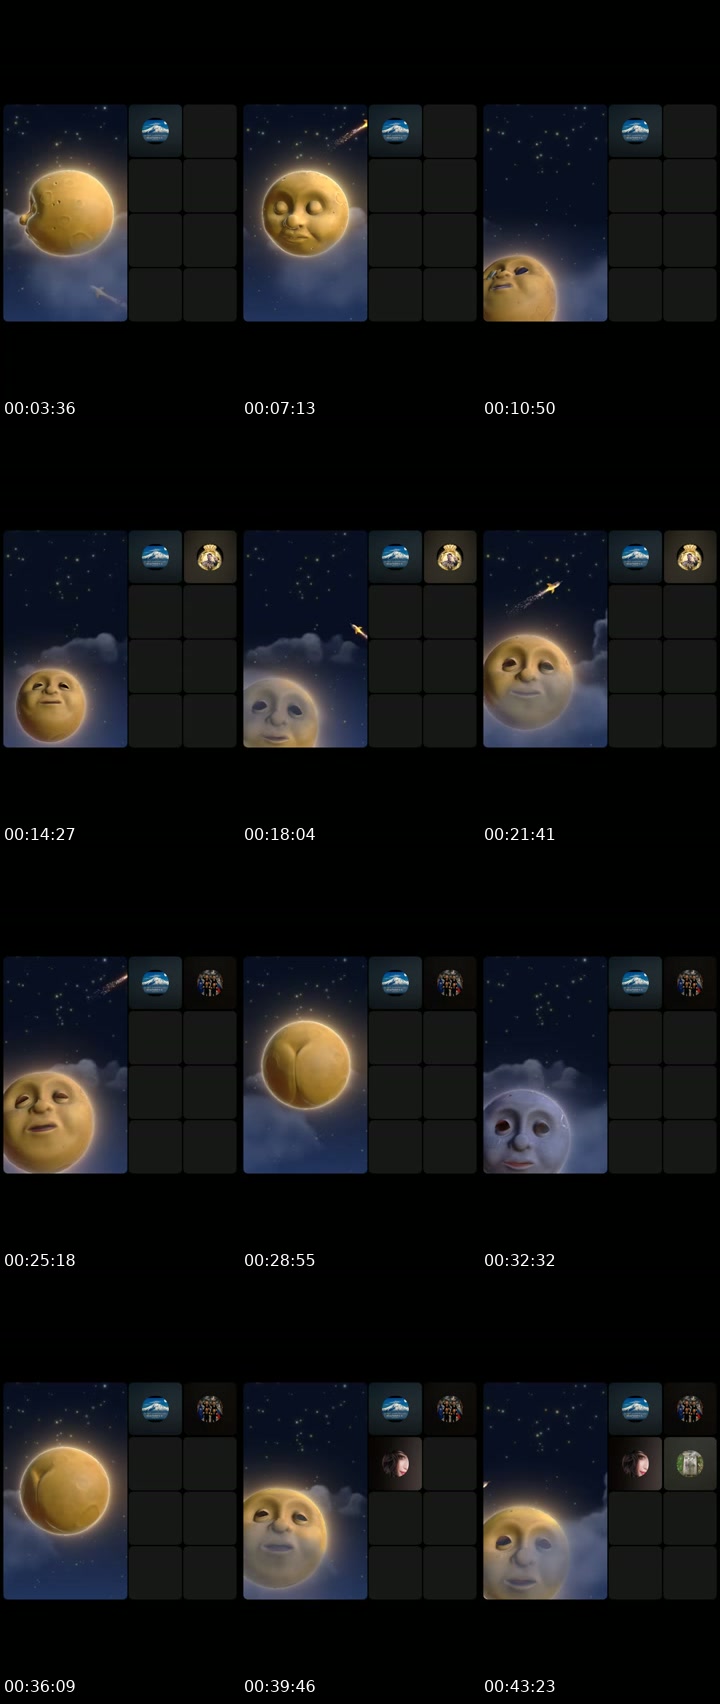Select the side-profile moon image at 00:03:36
720x1704 pixels.
pos(65,213)
